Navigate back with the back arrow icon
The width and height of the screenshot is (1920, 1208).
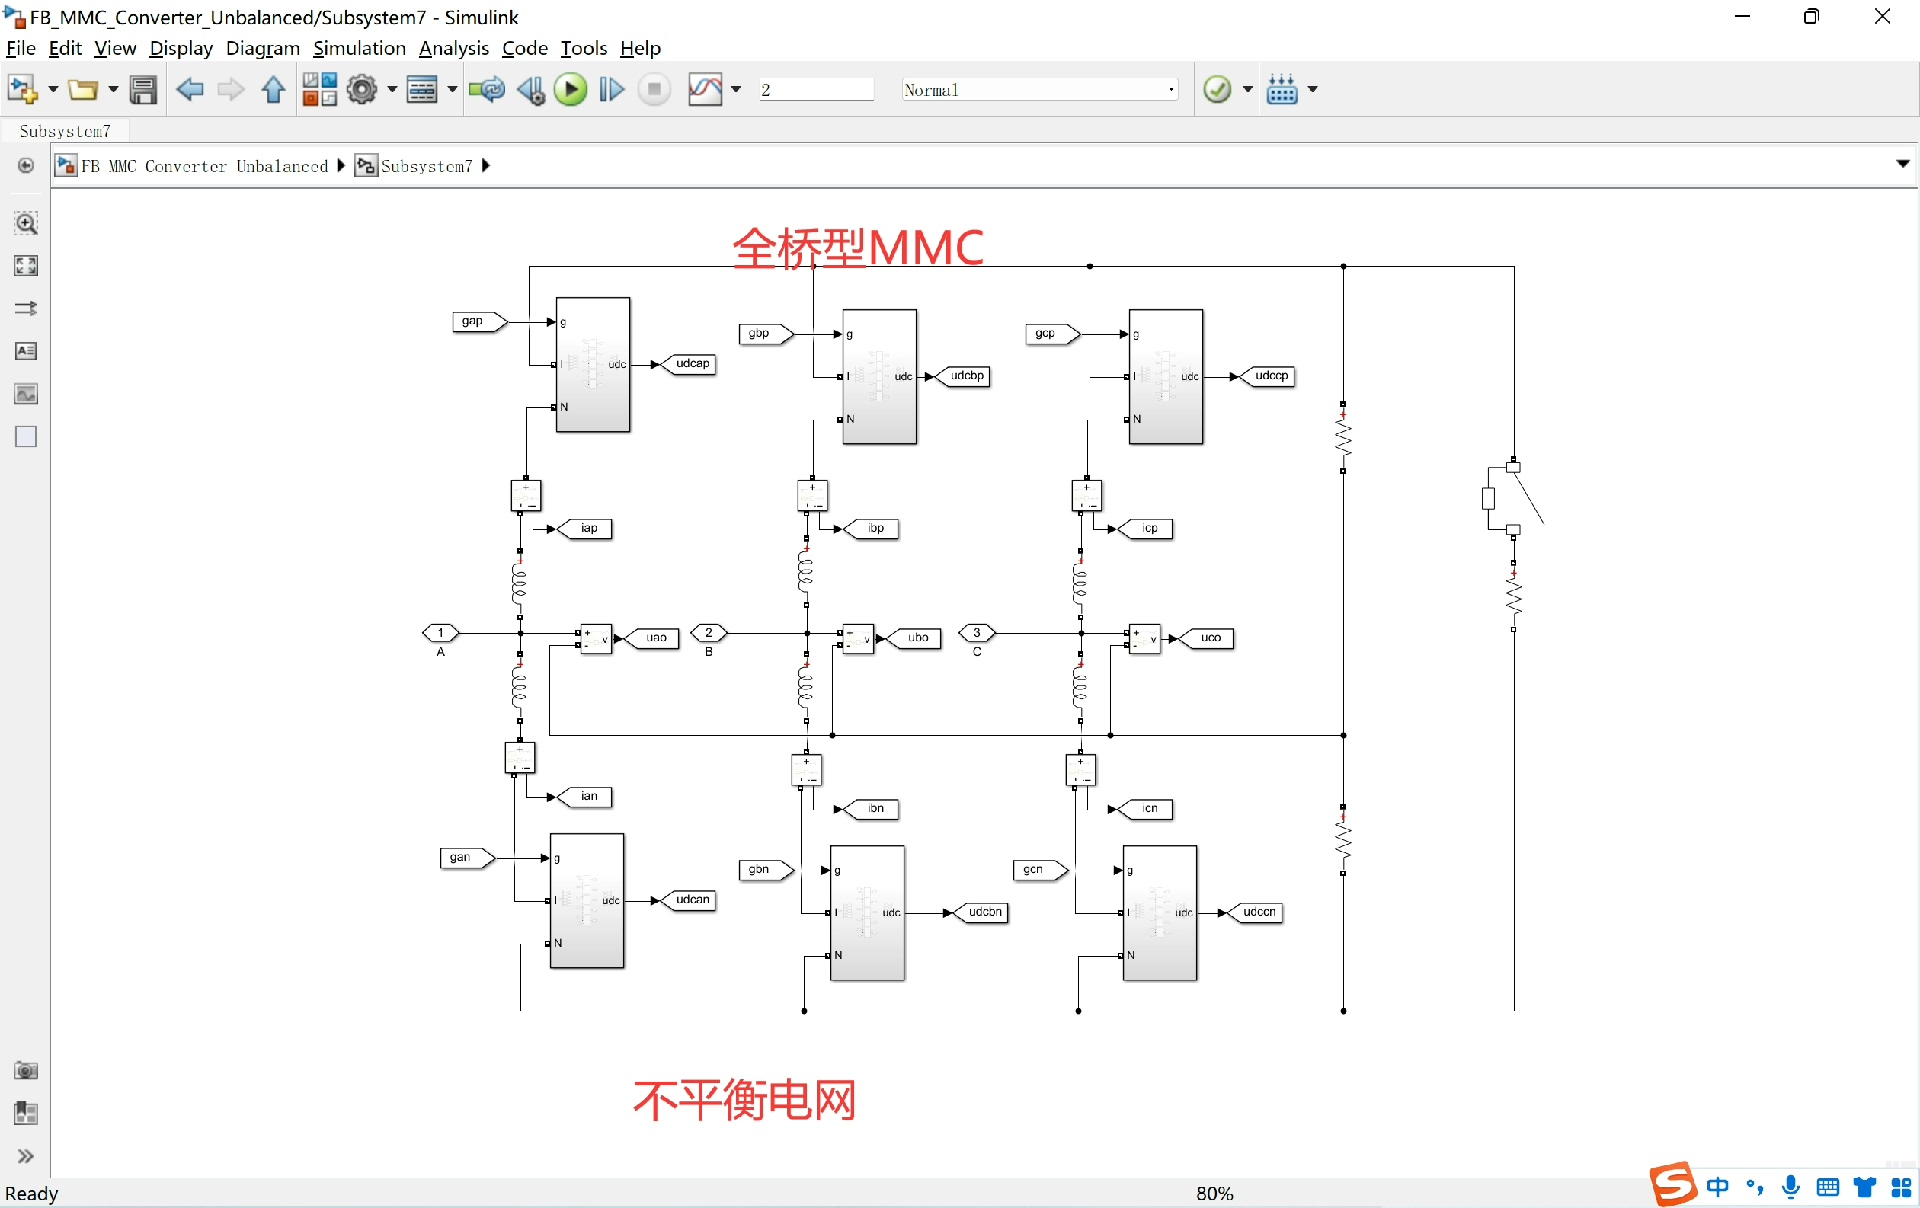point(190,89)
